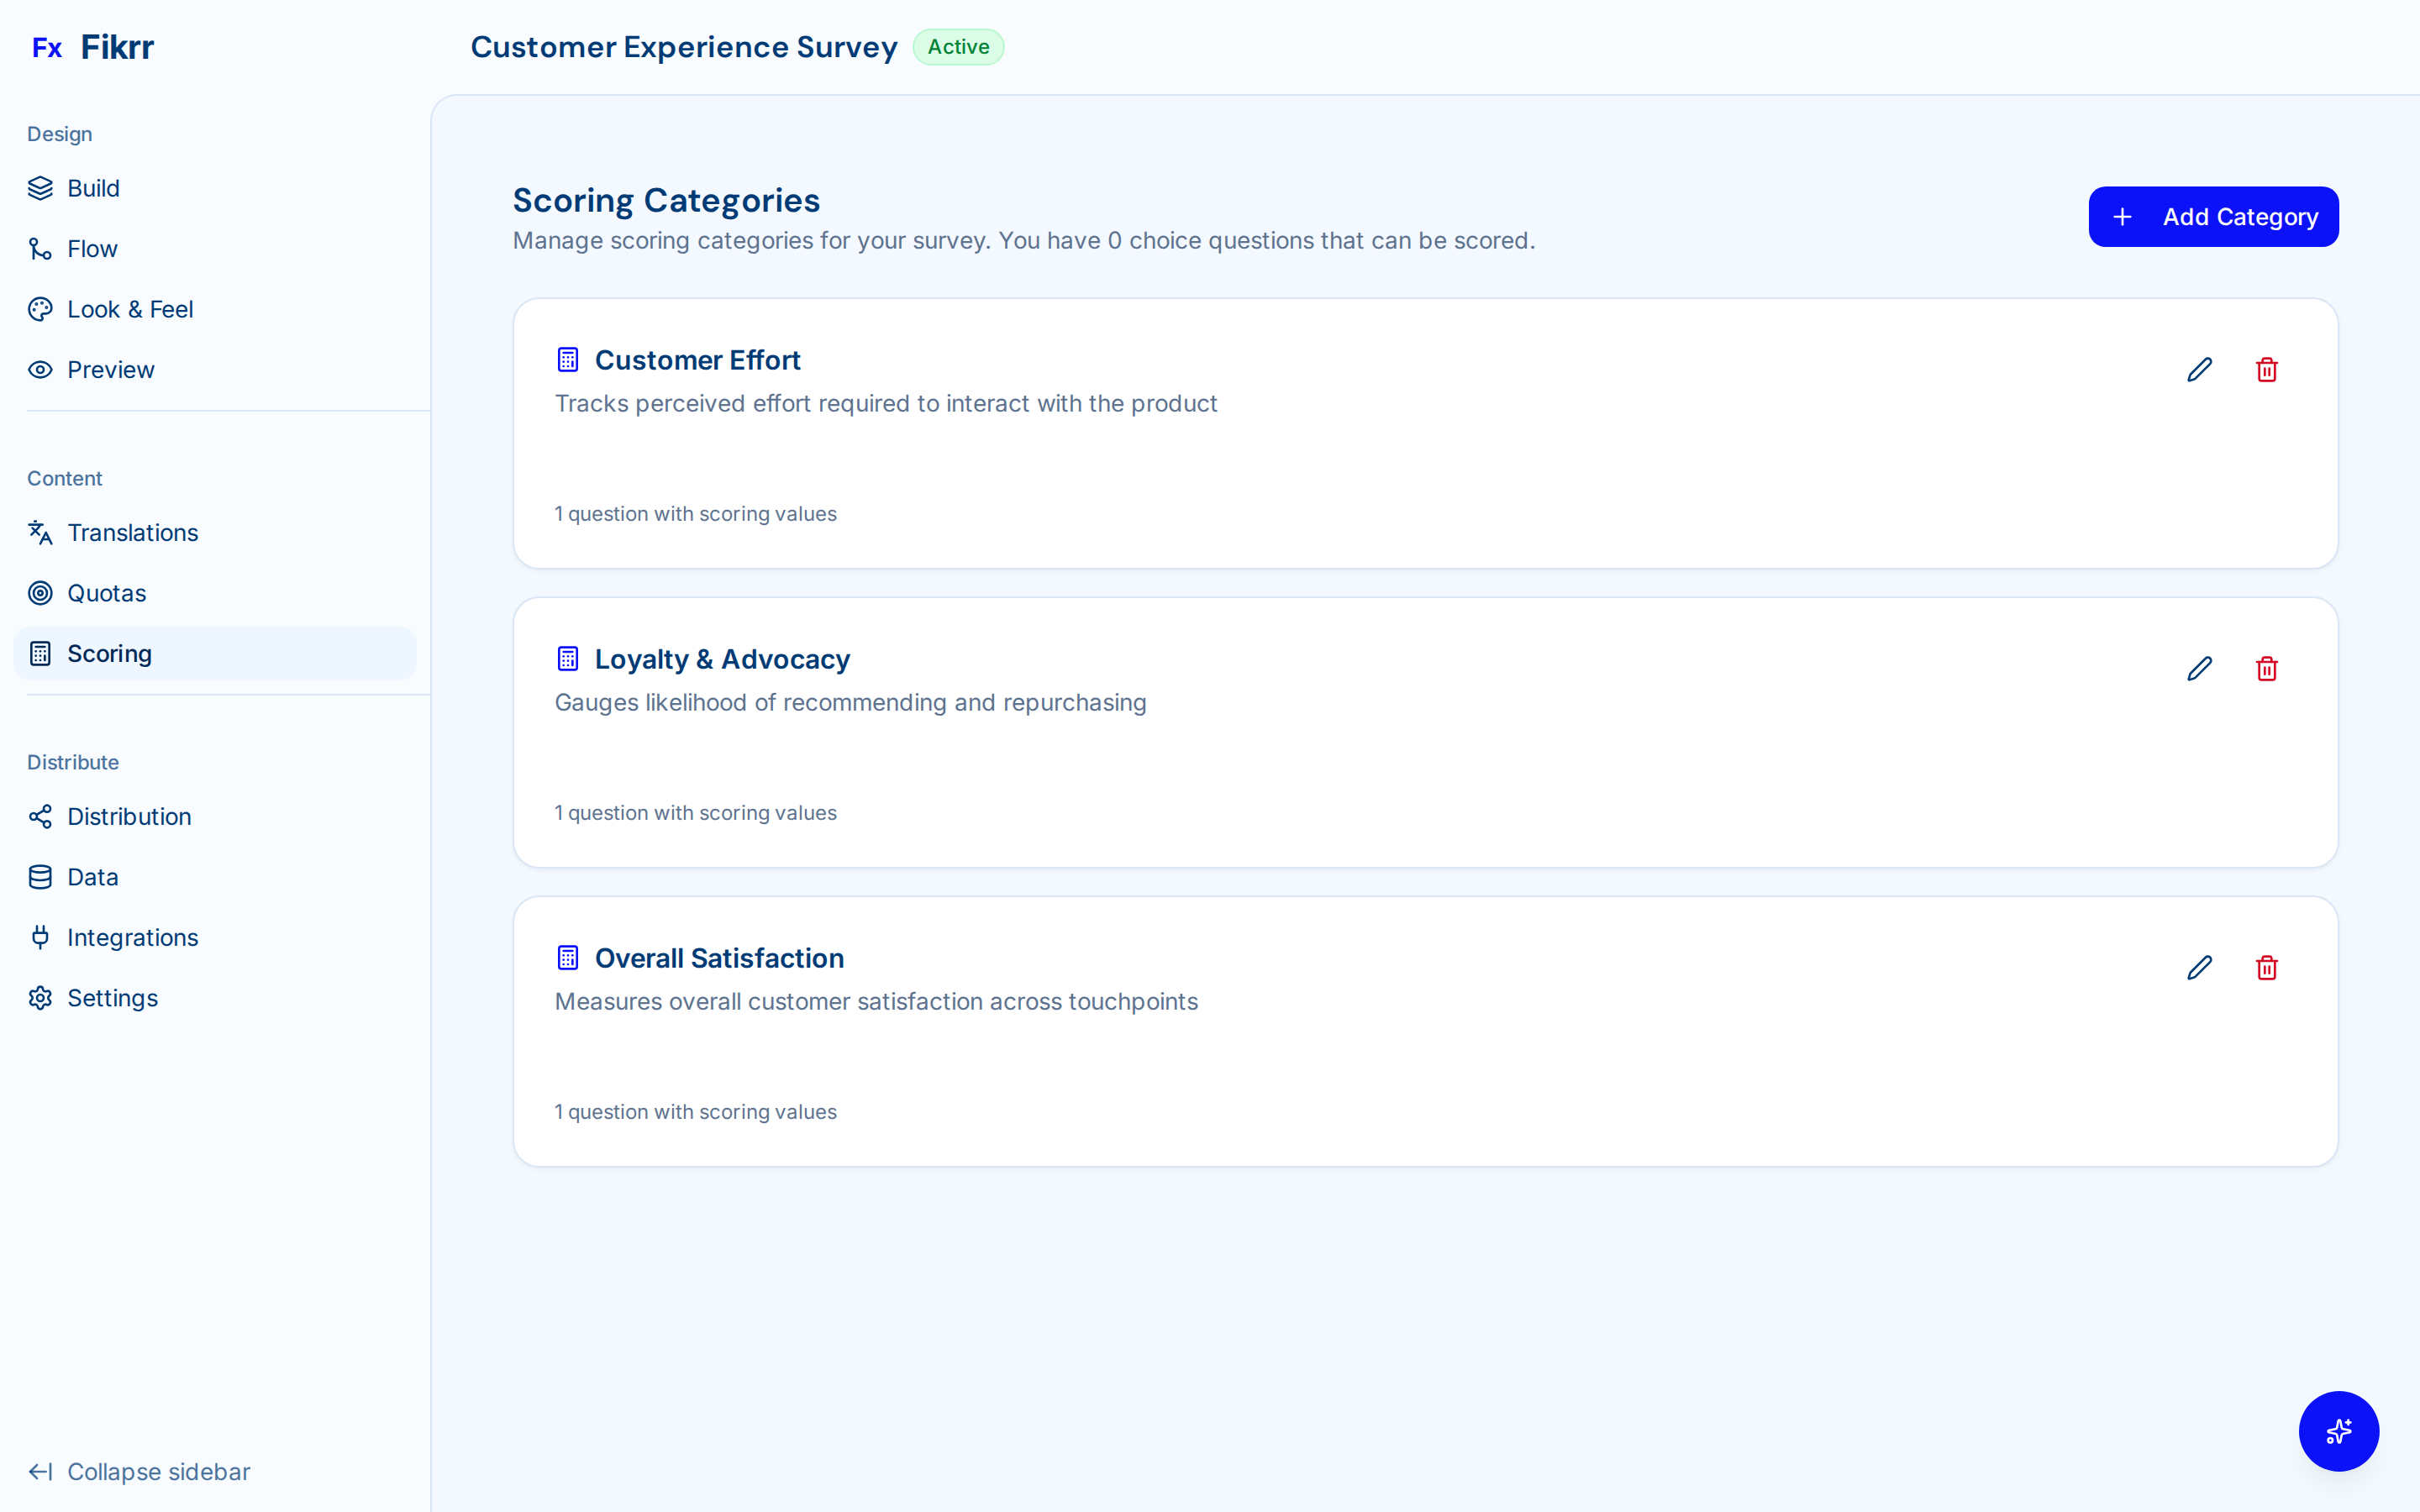Open Settings with the gear icon
Screen dimensions: 2420x1512
point(40,997)
